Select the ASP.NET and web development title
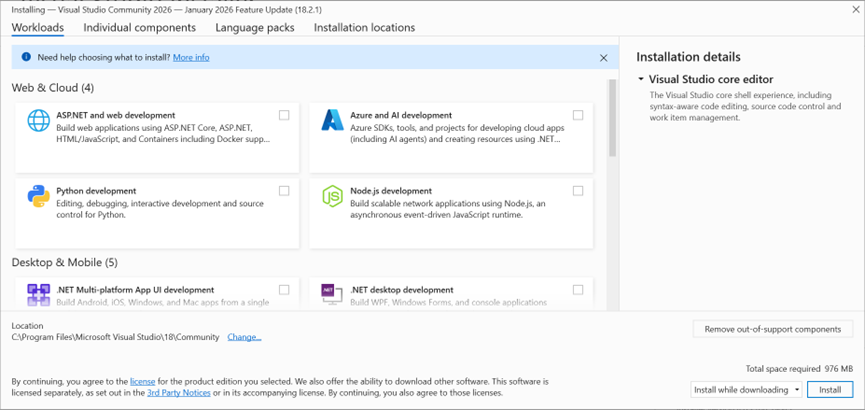 116,115
